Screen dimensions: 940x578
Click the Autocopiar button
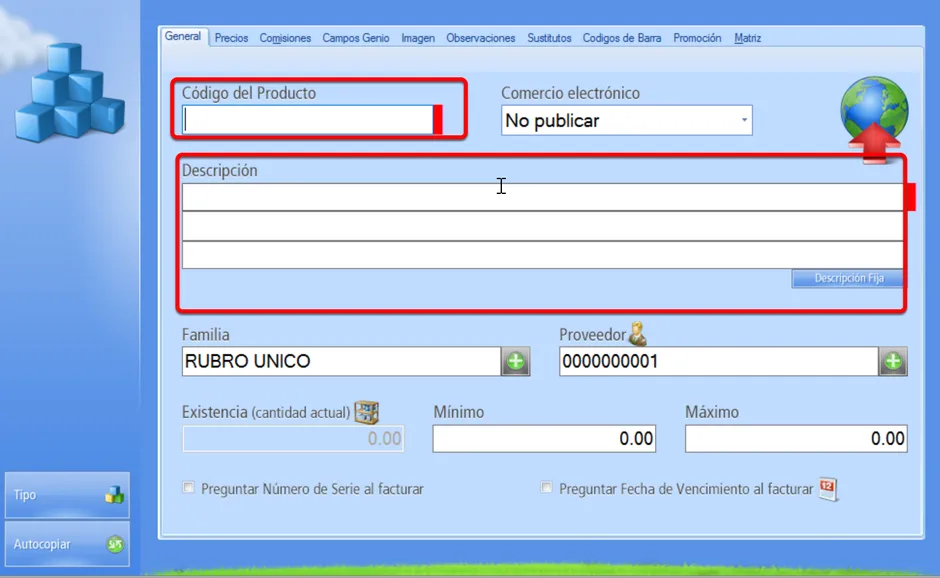point(67,544)
